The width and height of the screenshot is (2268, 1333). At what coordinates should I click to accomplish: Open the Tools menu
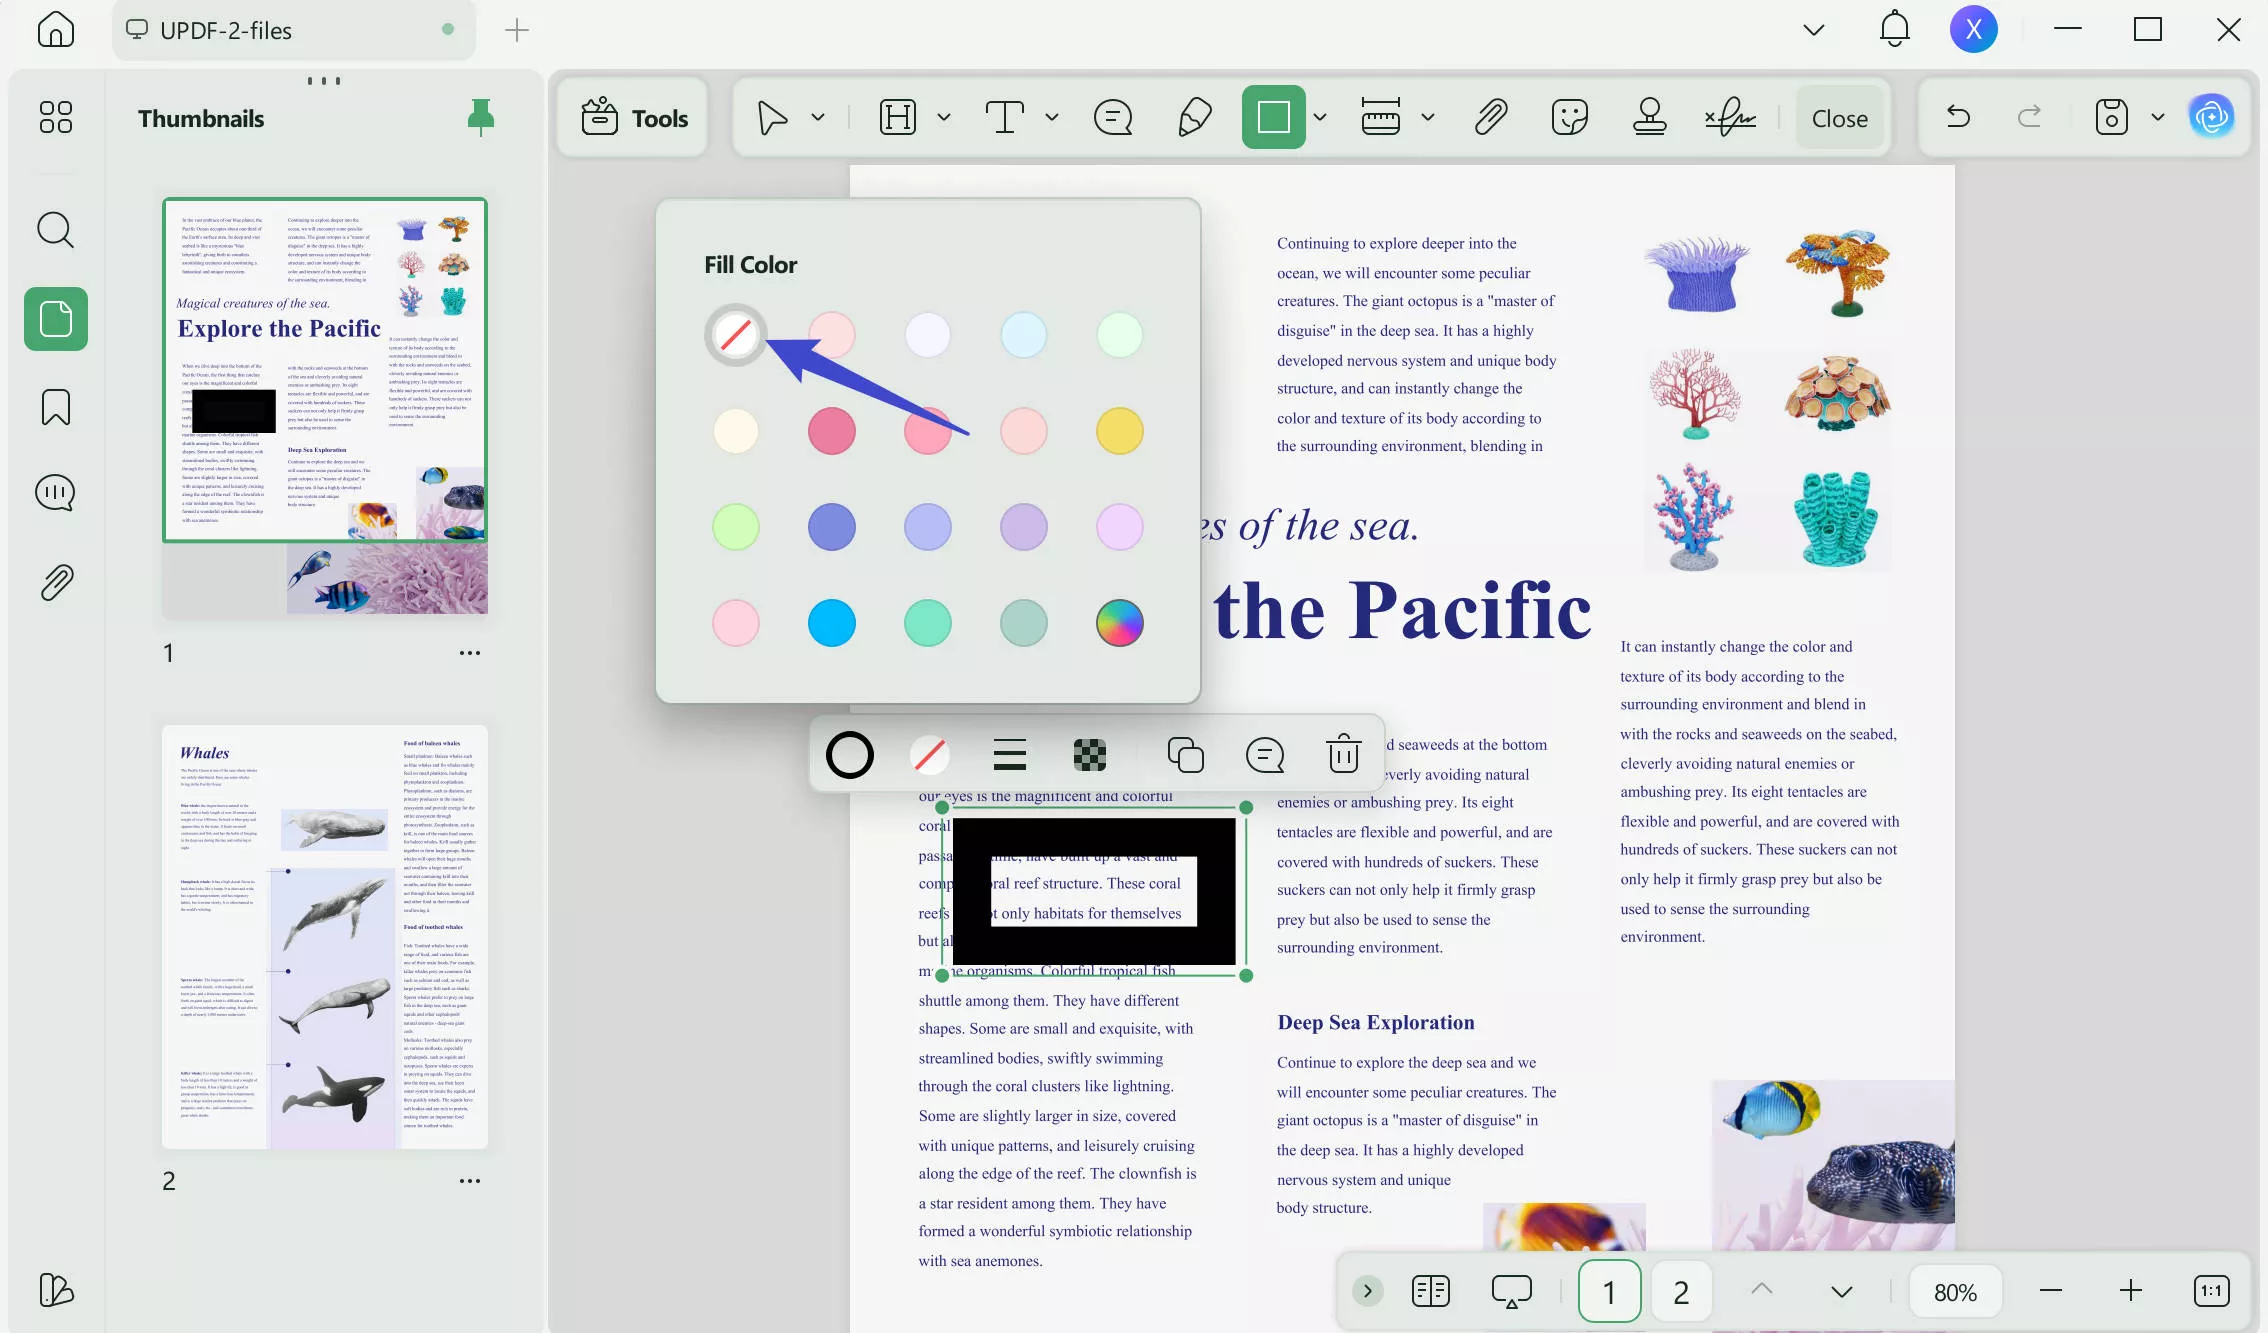point(634,118)
